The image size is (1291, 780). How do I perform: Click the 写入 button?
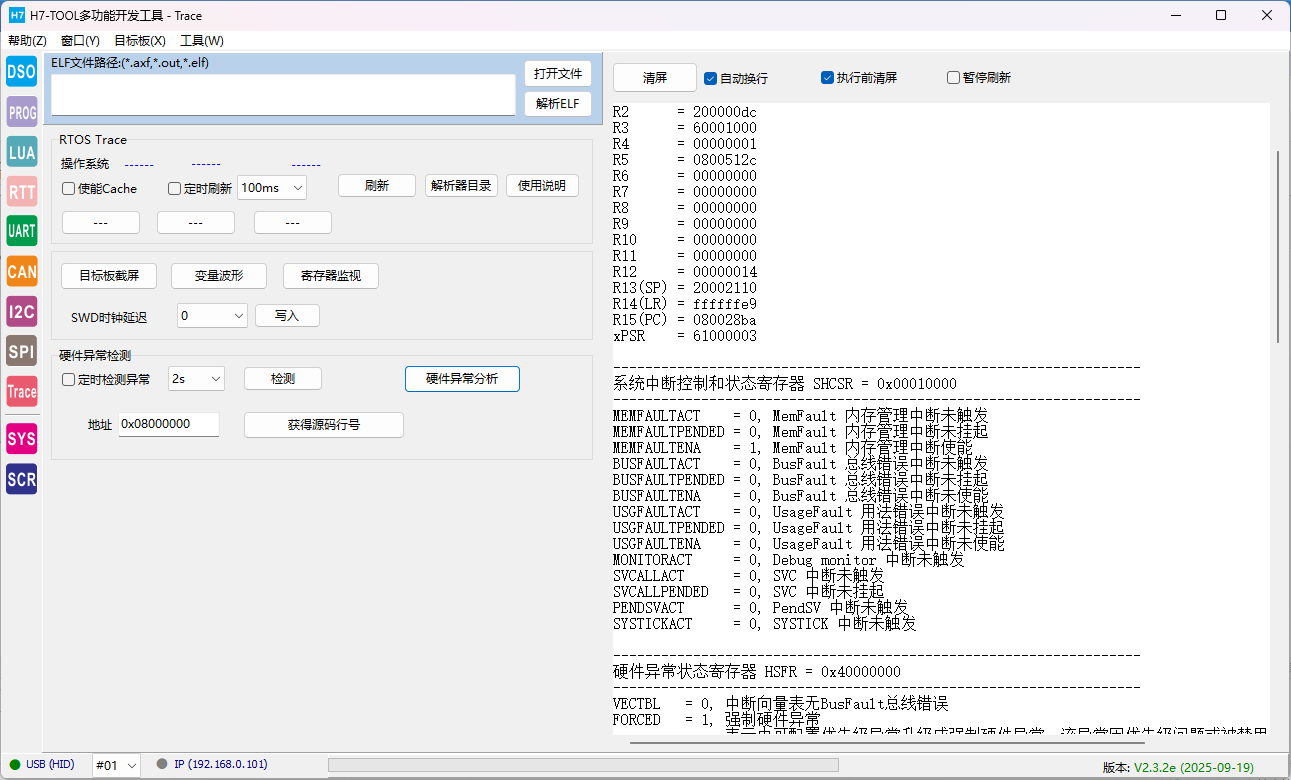287,315
